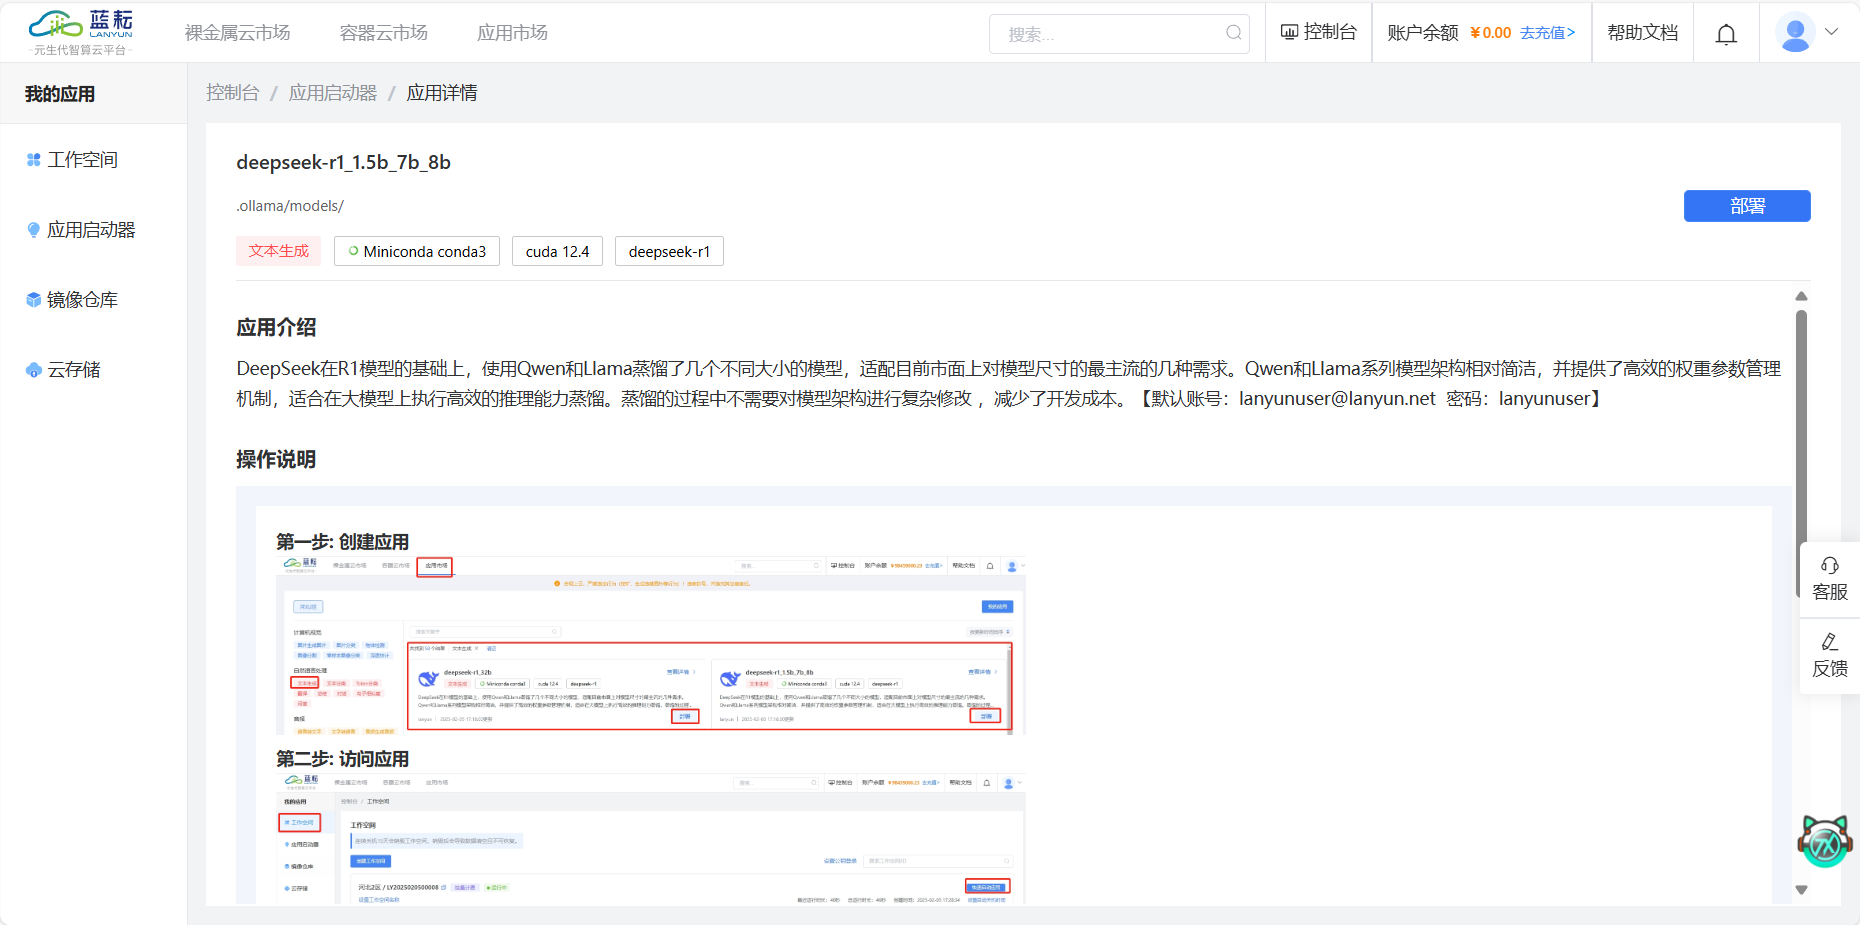Expand the user account dropdown arrow
1860x925 pixels.
point(1831,32)
